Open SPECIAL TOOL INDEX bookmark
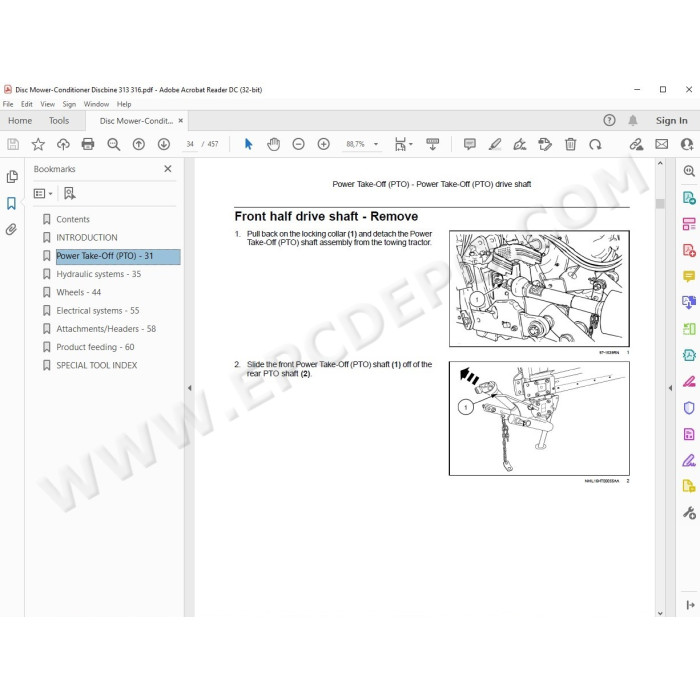 96,366
